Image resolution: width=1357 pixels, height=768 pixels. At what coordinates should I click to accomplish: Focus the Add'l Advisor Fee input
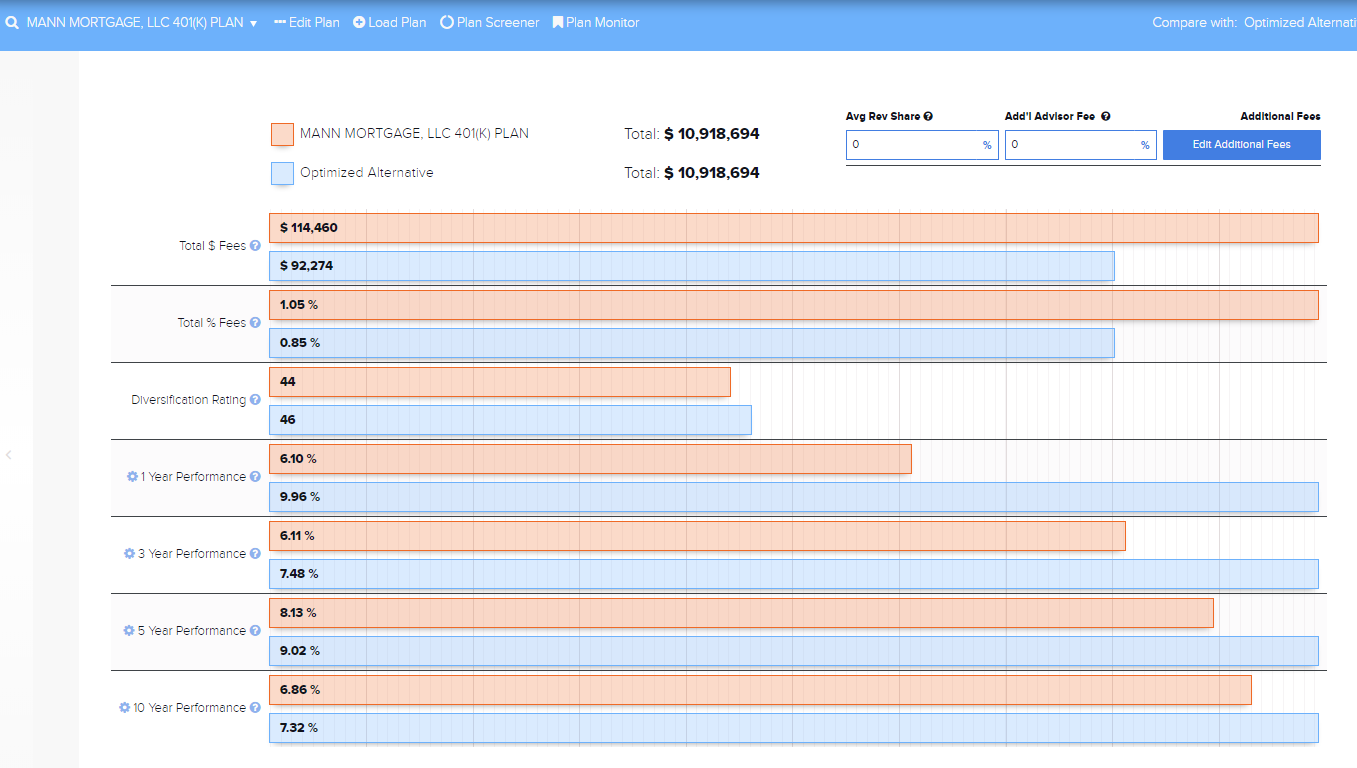pos(1072,145)
